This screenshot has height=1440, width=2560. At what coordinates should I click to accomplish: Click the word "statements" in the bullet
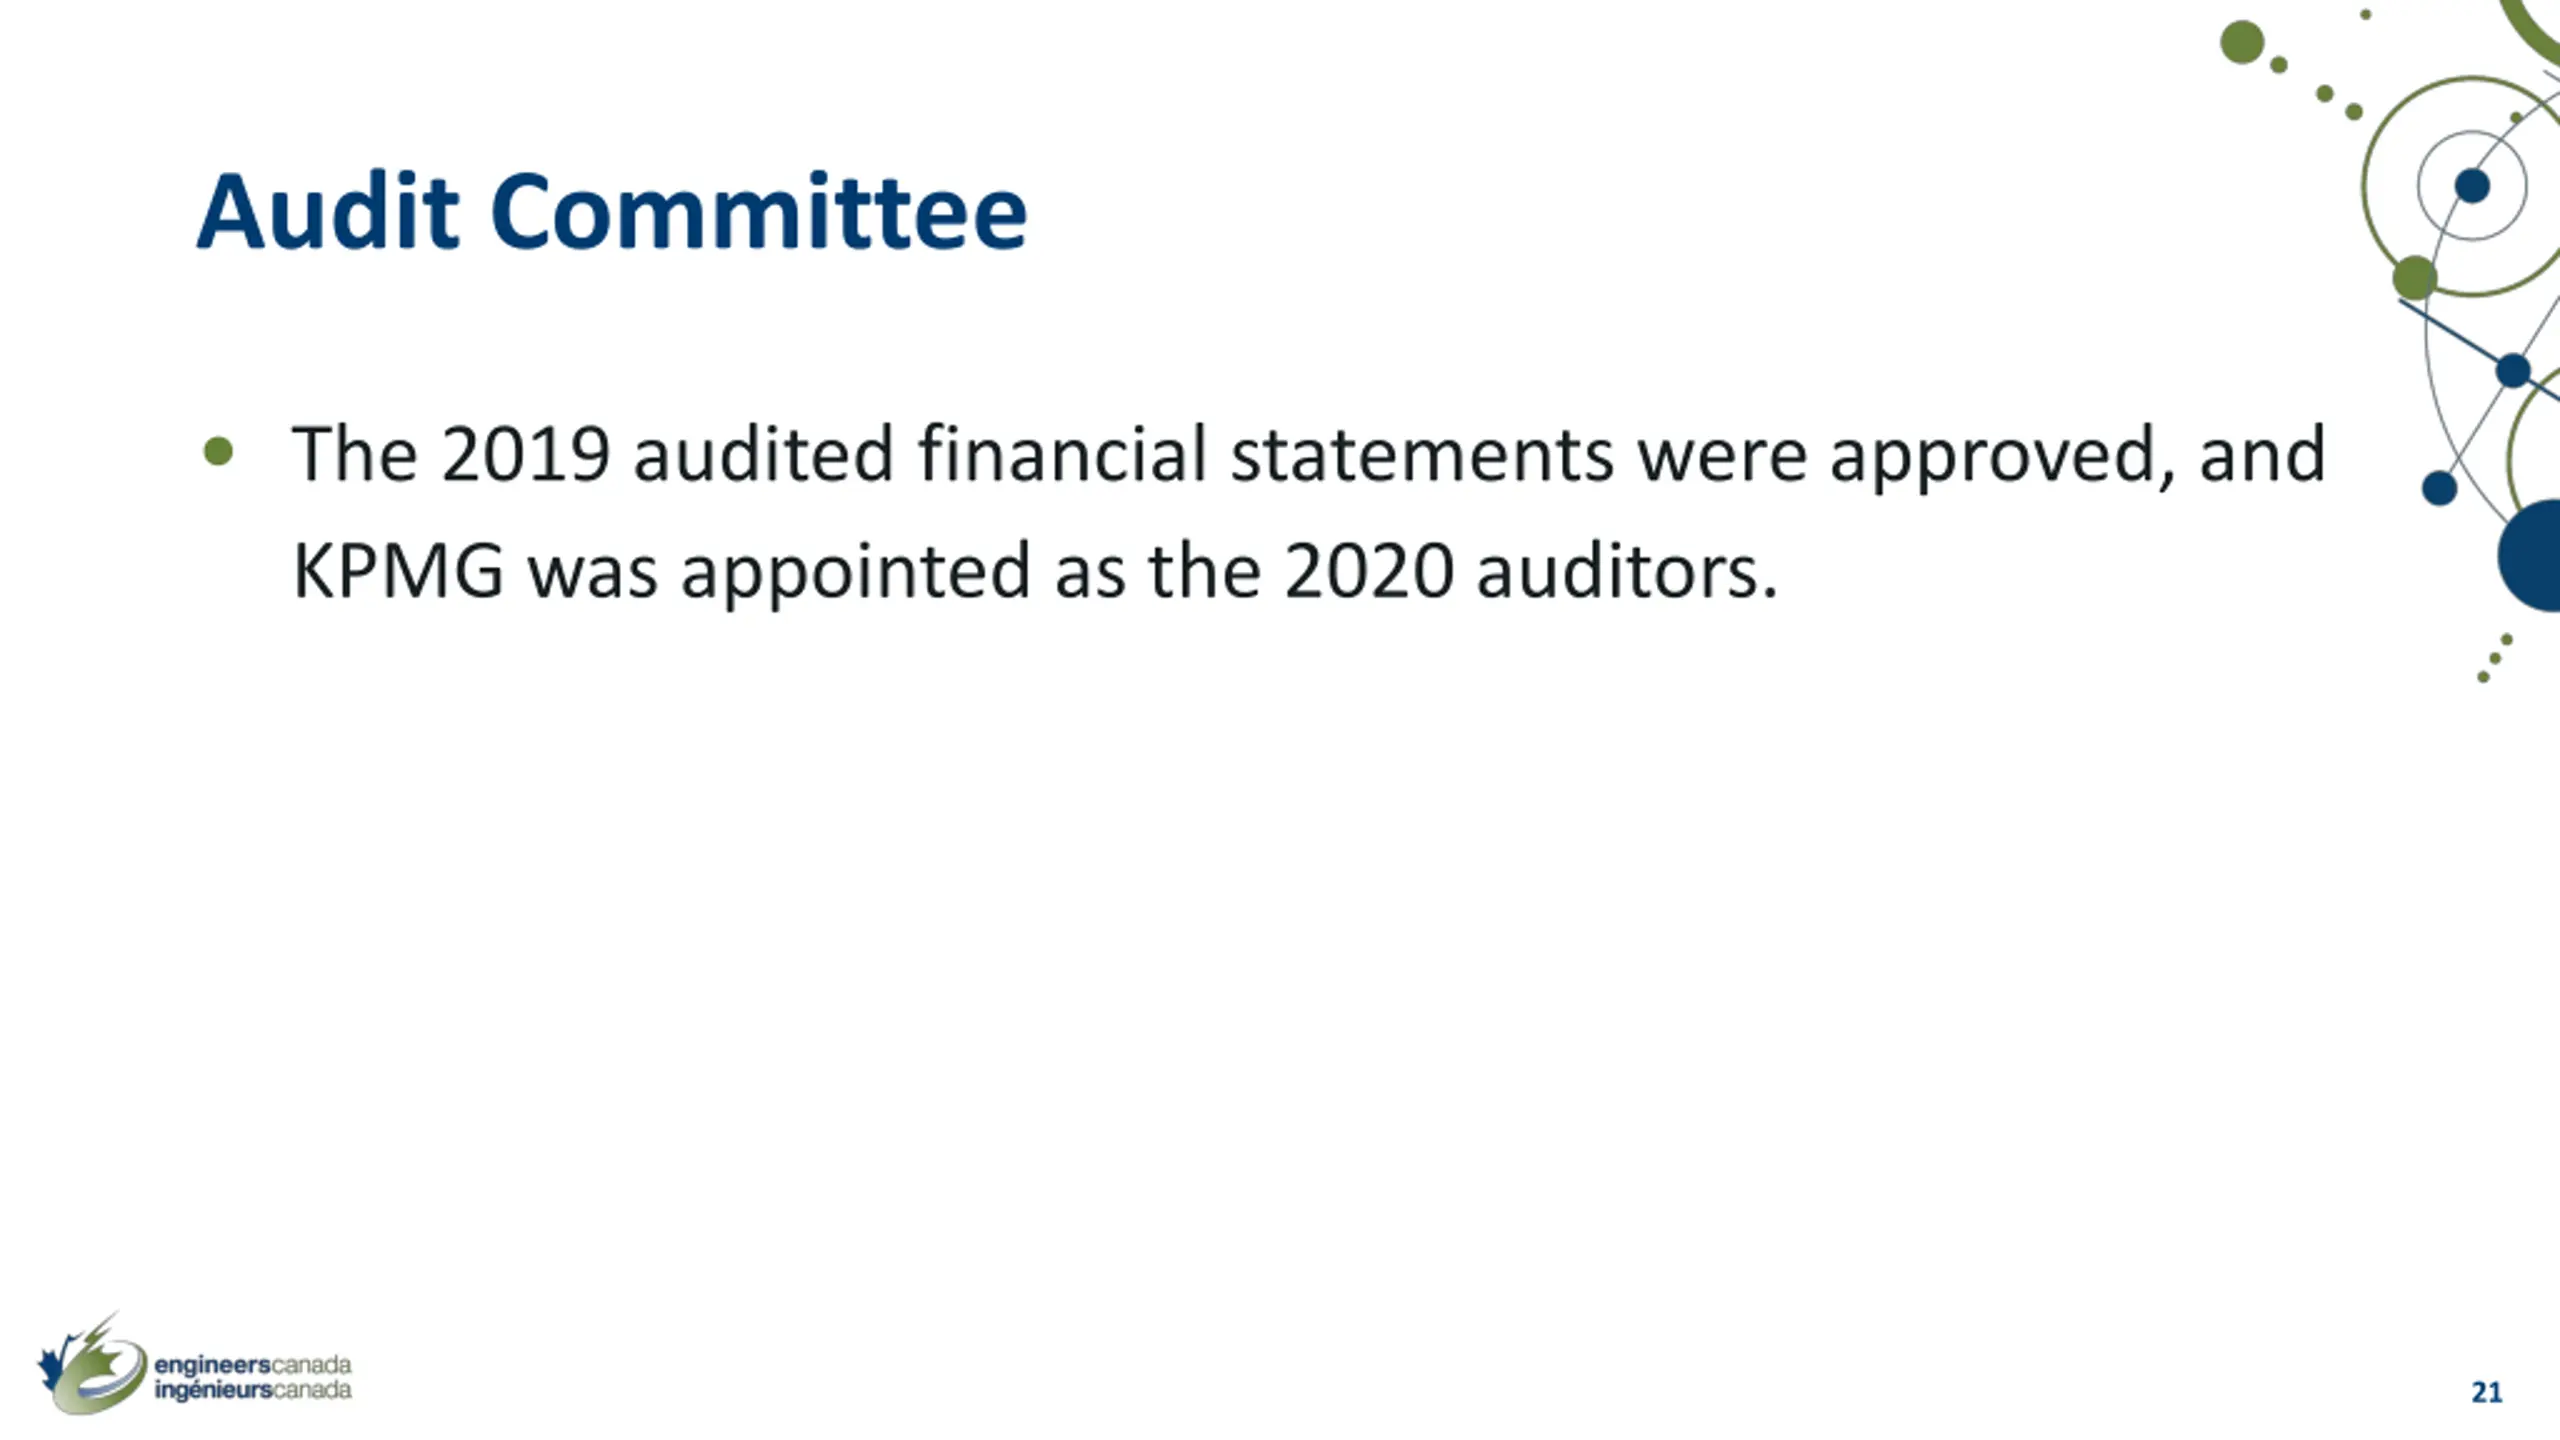(x=1421, y=455)
